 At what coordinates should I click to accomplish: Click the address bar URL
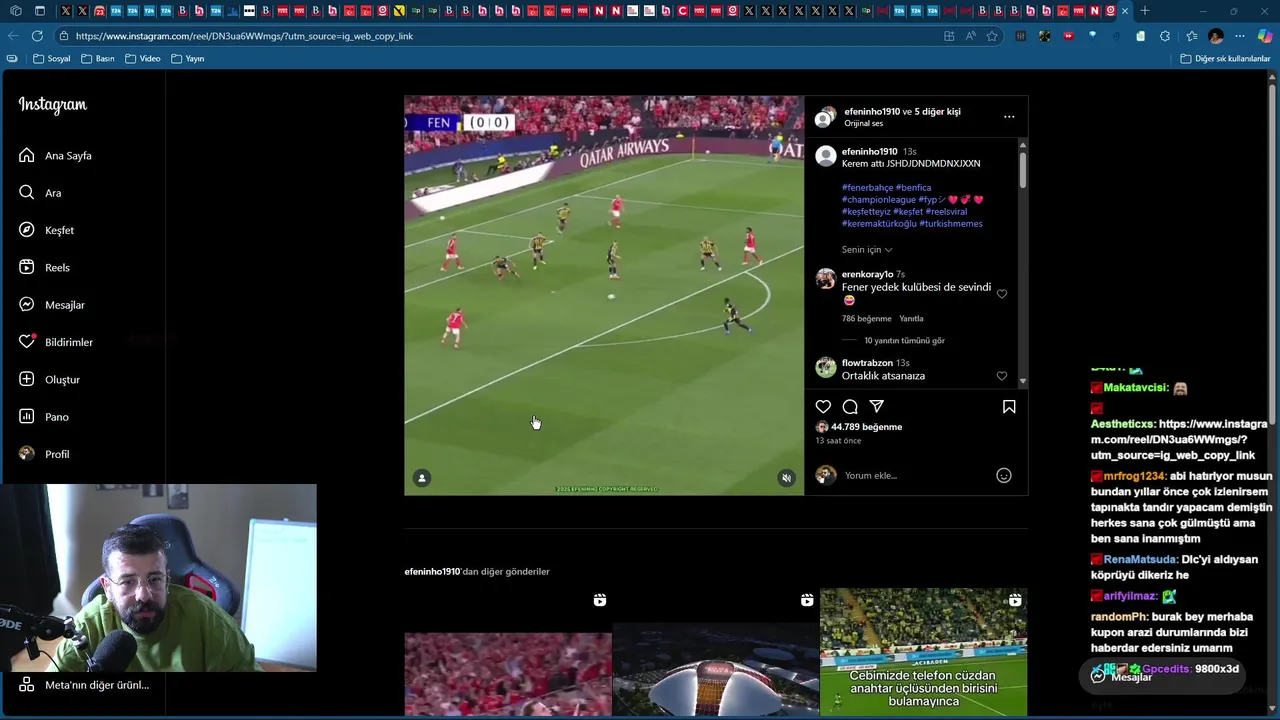pyautogui.click(x=244, y=36)
